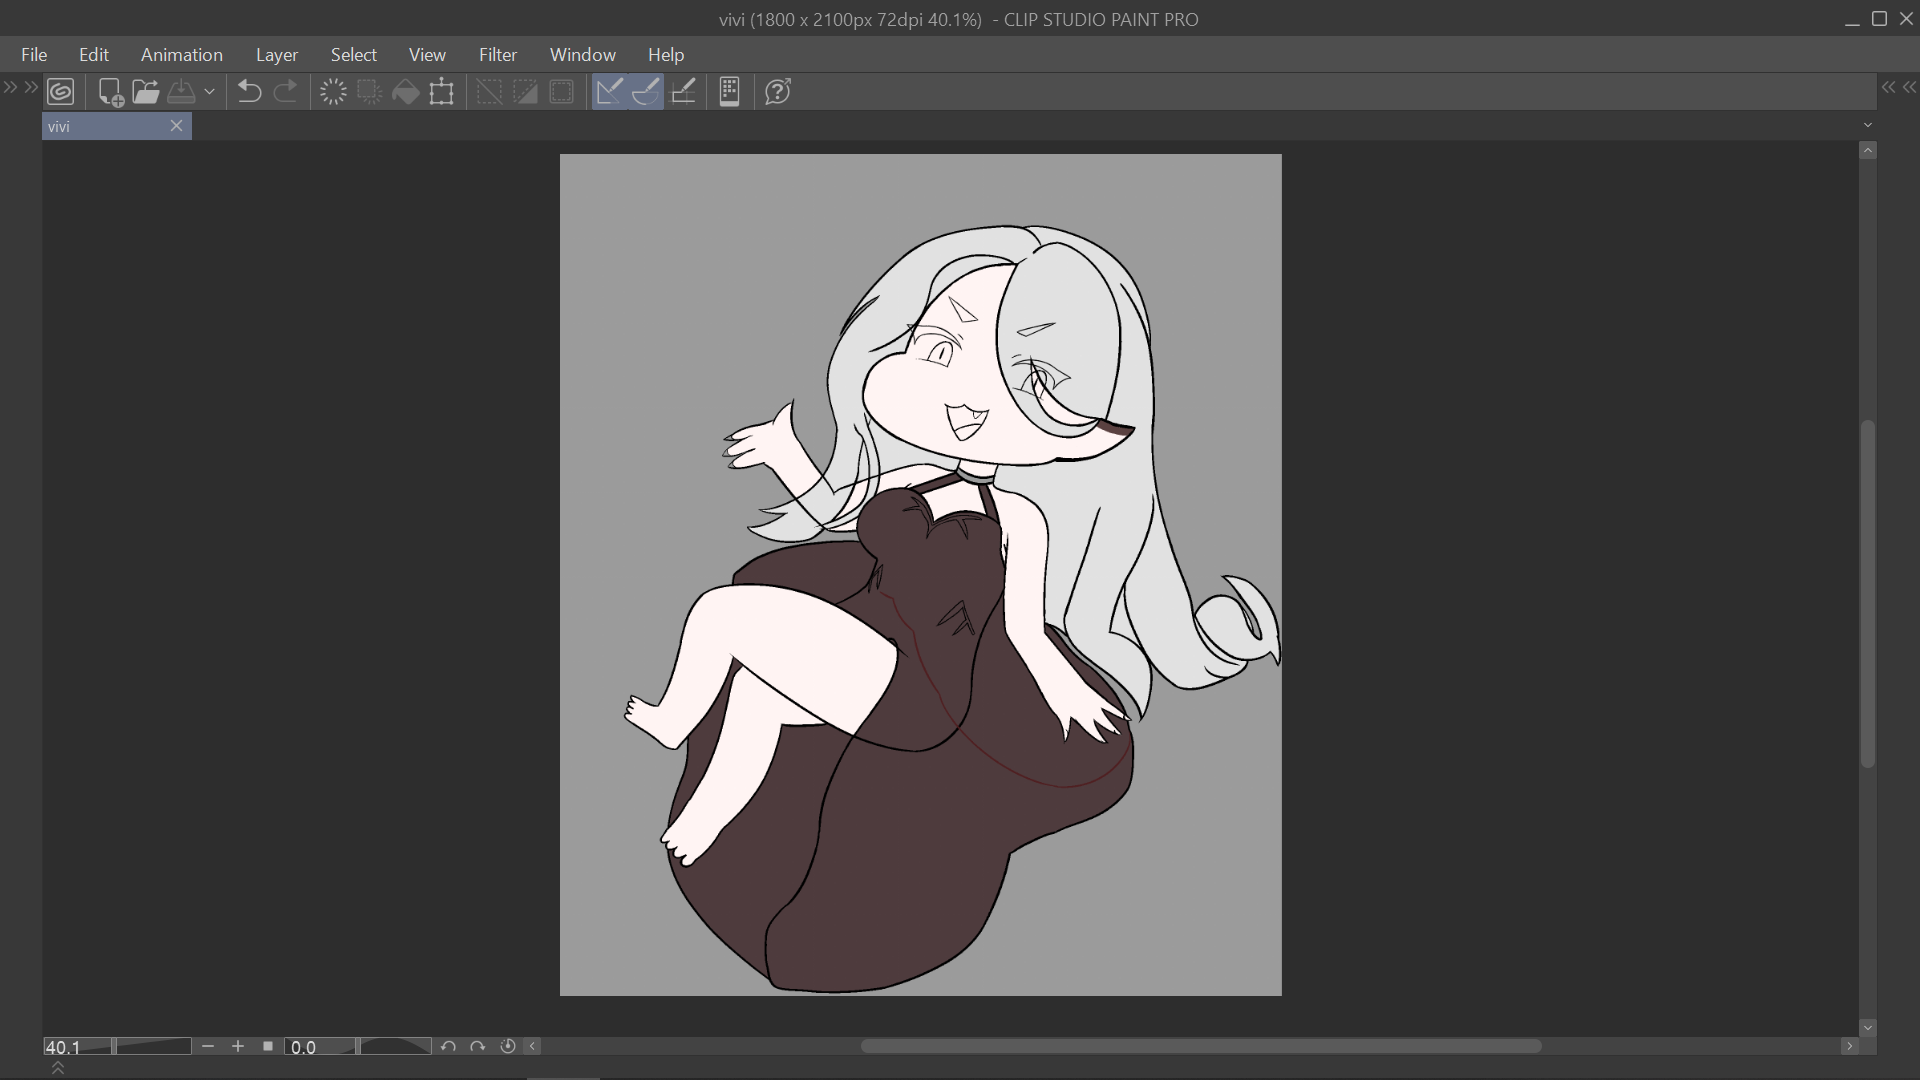This screenshot has width=1920, height=1080.
Task: Open the Filter menu
Action: (x=497, y=55)
